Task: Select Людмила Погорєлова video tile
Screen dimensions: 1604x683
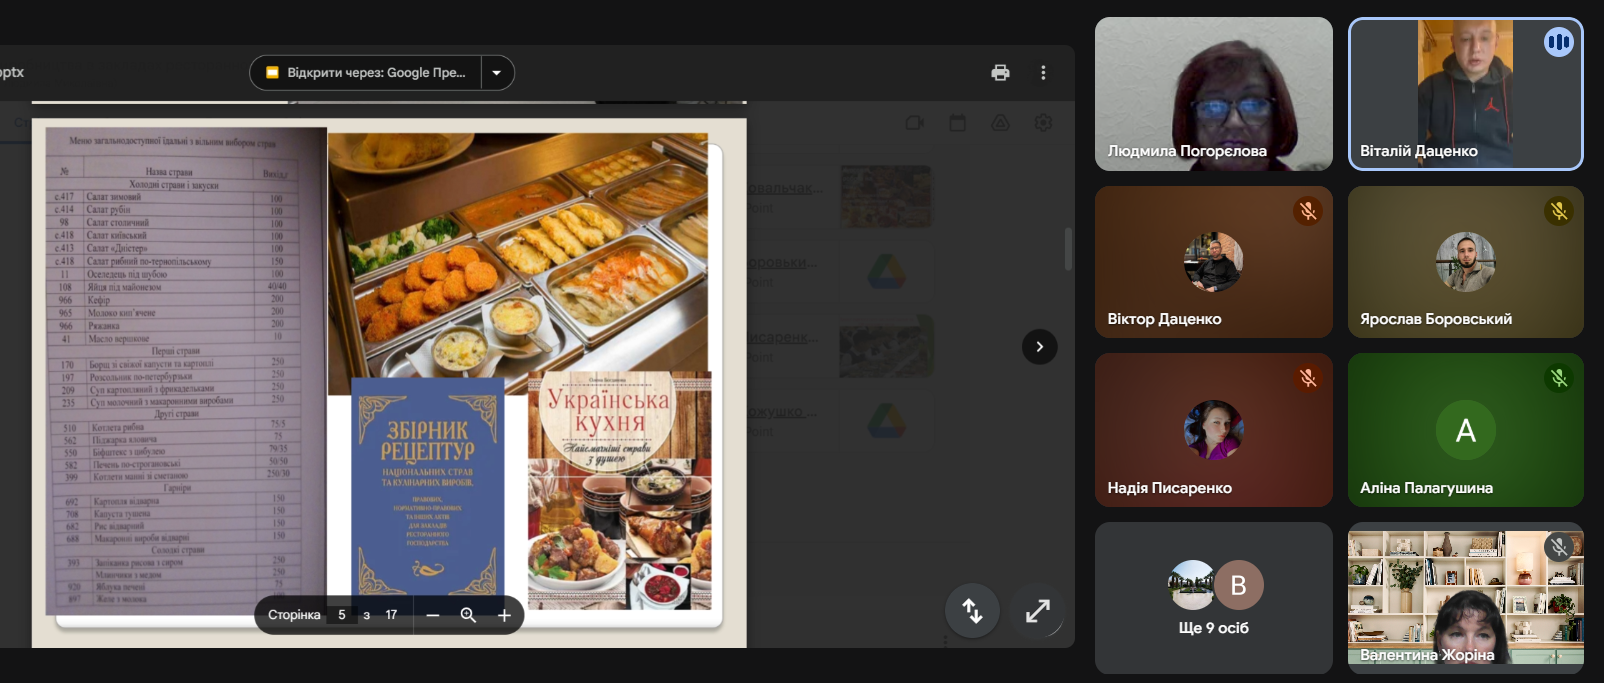Action: tap(1213, 93)
